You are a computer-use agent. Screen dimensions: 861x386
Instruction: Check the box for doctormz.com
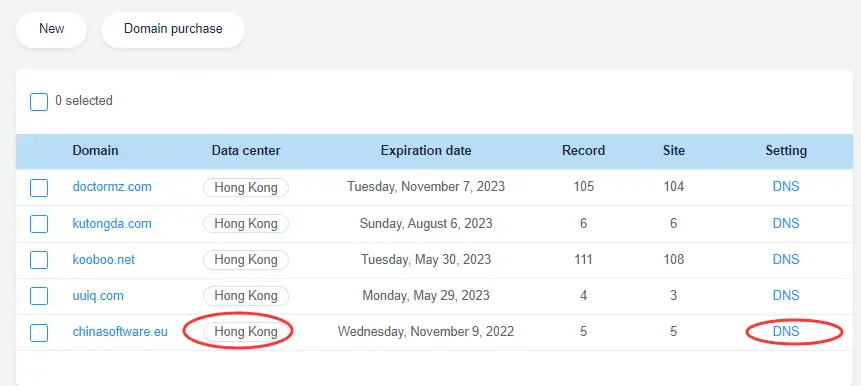[39, 188]
